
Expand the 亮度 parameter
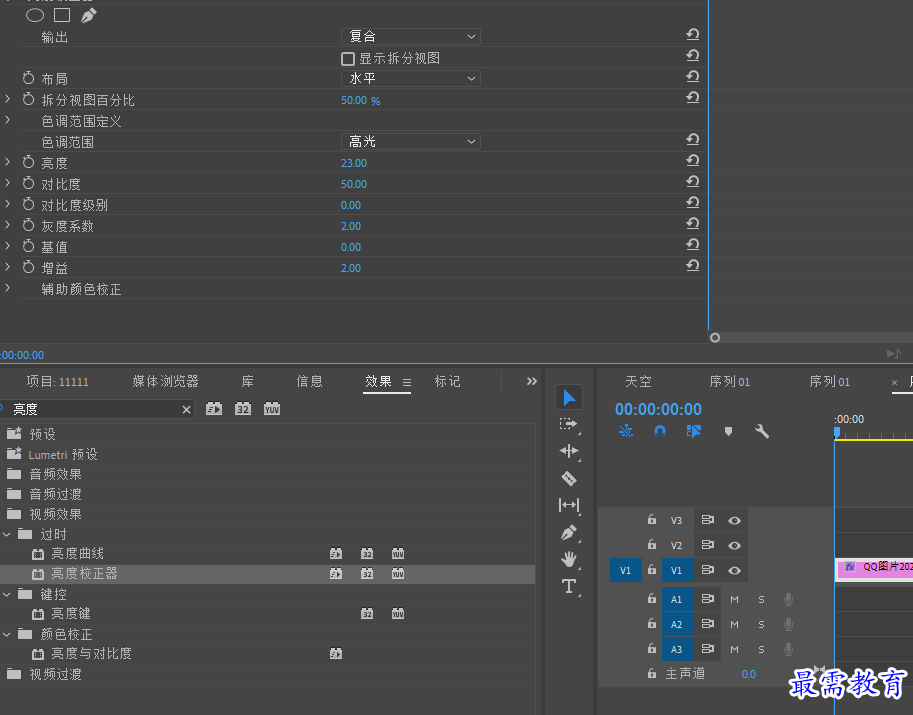click(x=8, y=162)
